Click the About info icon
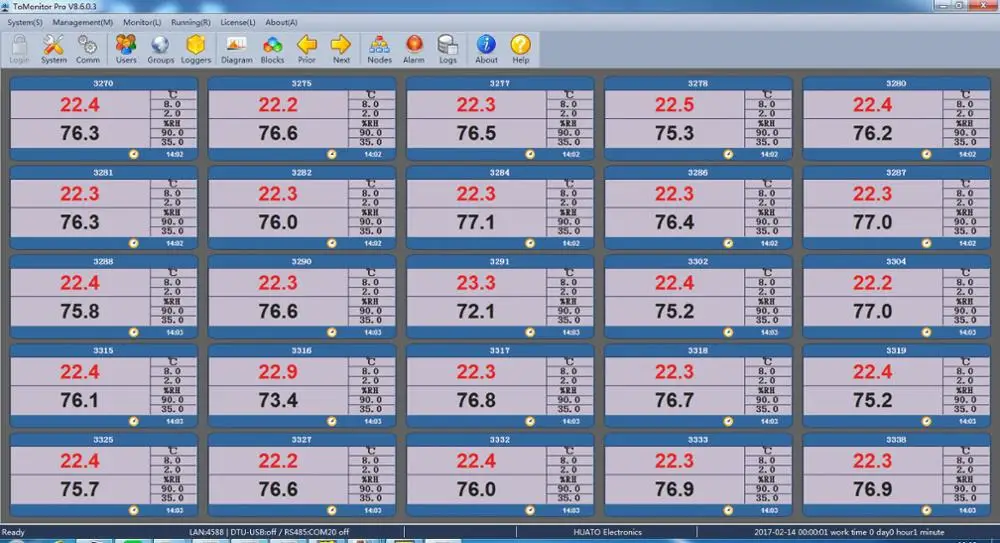This screenshot has width=1000, height=543. pos(486,47)
